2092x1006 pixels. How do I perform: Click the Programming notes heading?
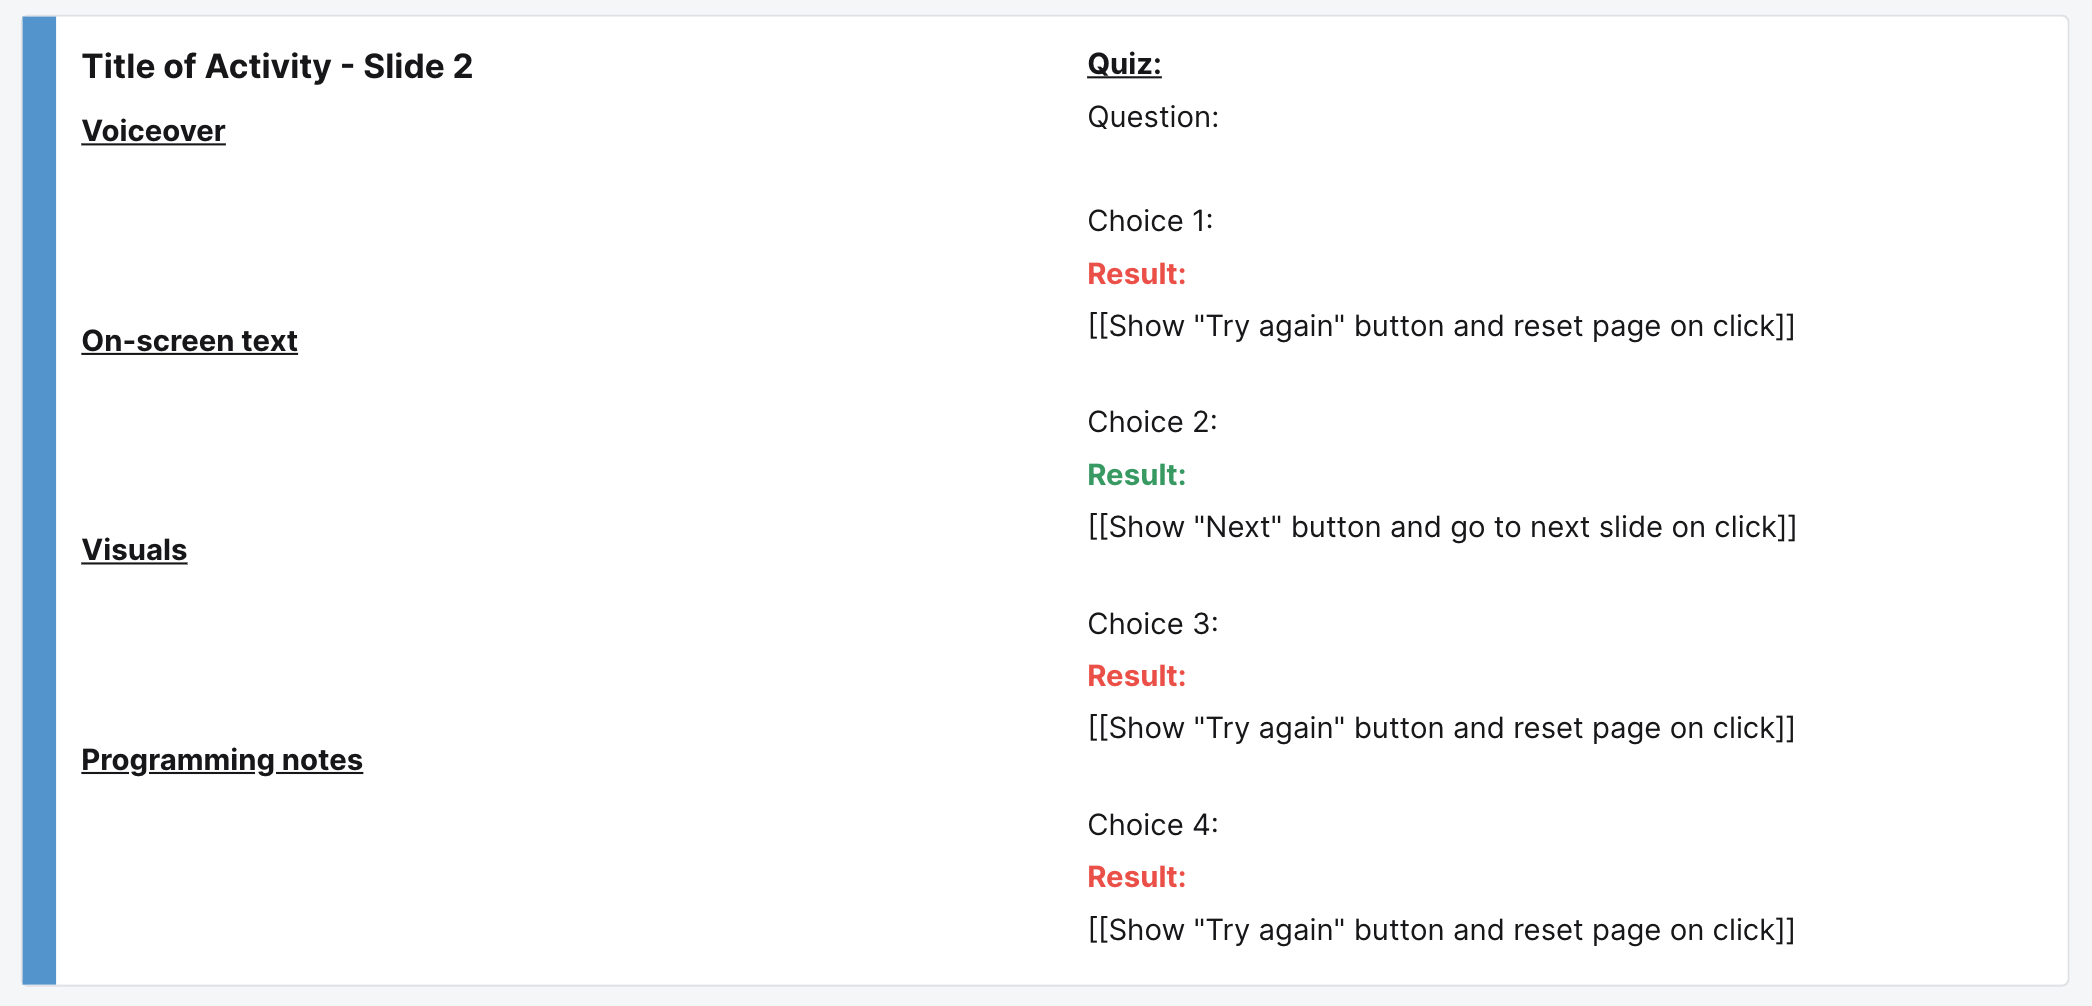(222, 760)
